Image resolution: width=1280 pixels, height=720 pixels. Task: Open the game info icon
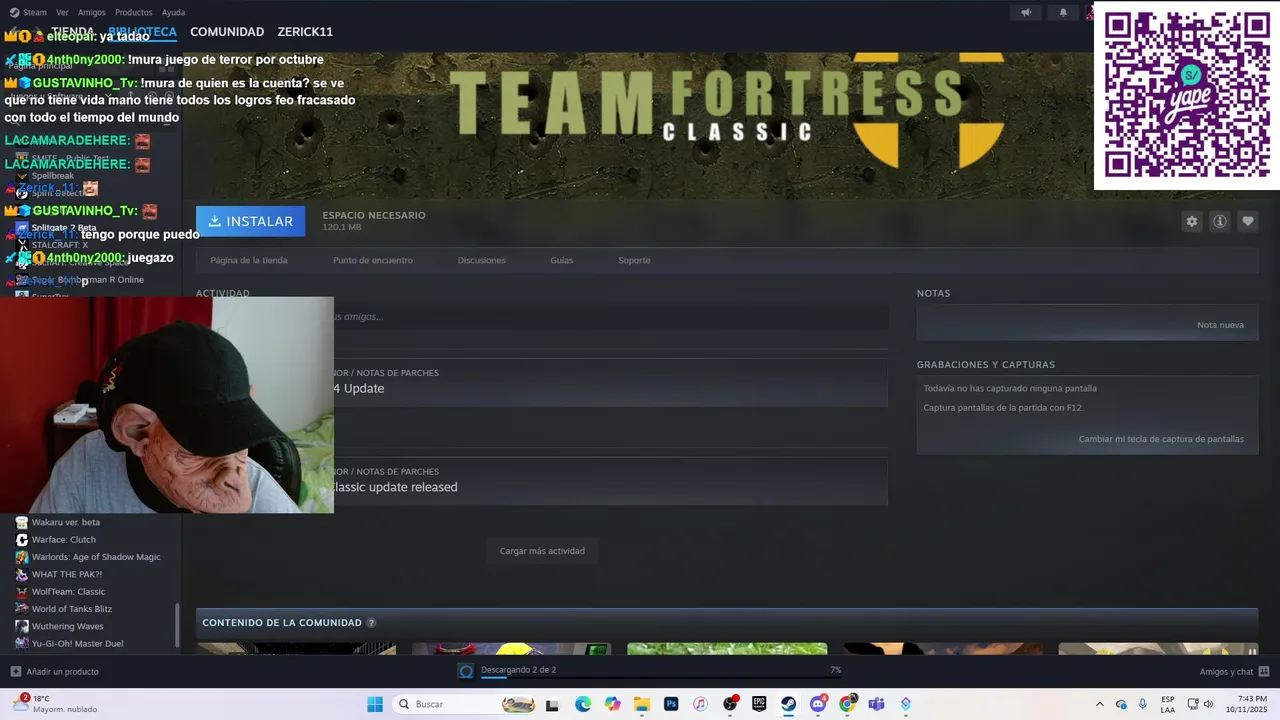[x=1219, y=221]
